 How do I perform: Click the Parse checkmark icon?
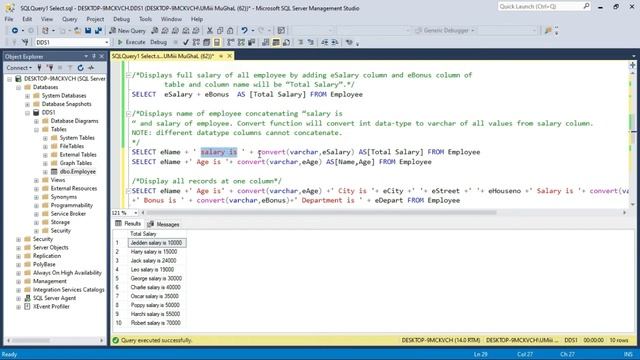186,42
